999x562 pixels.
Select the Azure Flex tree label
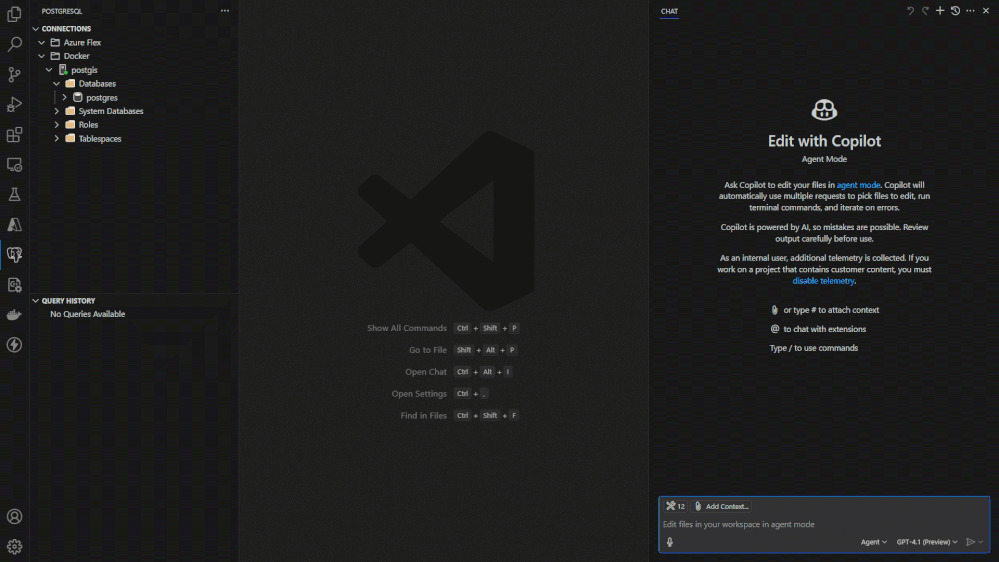[82, 43]
